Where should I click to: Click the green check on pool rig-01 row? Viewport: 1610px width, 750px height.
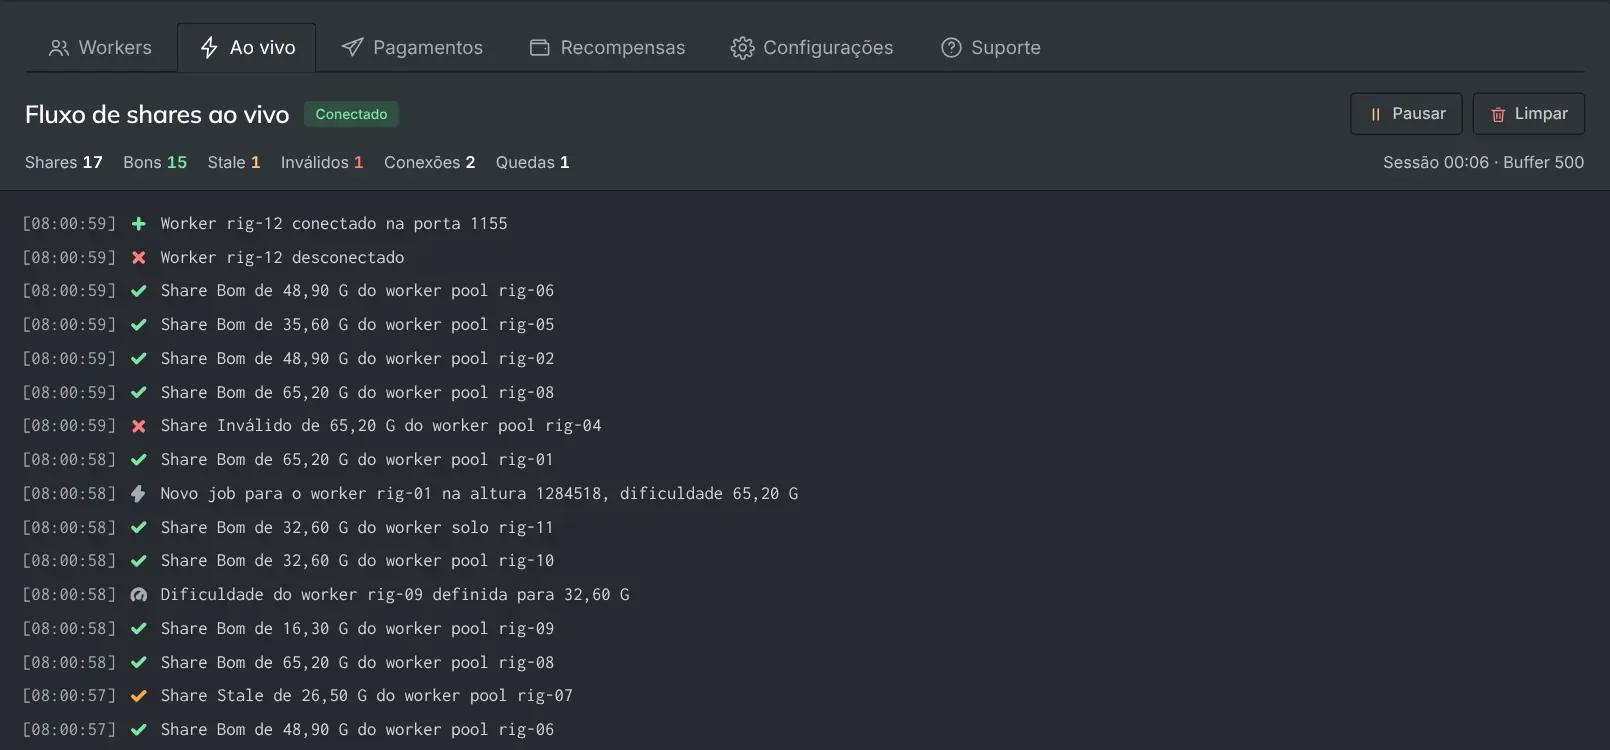point(139,460)
